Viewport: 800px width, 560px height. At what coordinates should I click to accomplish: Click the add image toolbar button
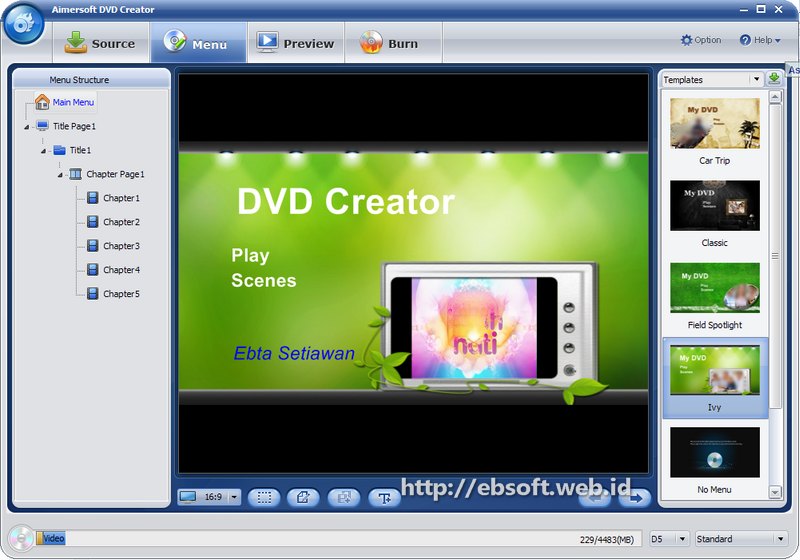point(343,497)
